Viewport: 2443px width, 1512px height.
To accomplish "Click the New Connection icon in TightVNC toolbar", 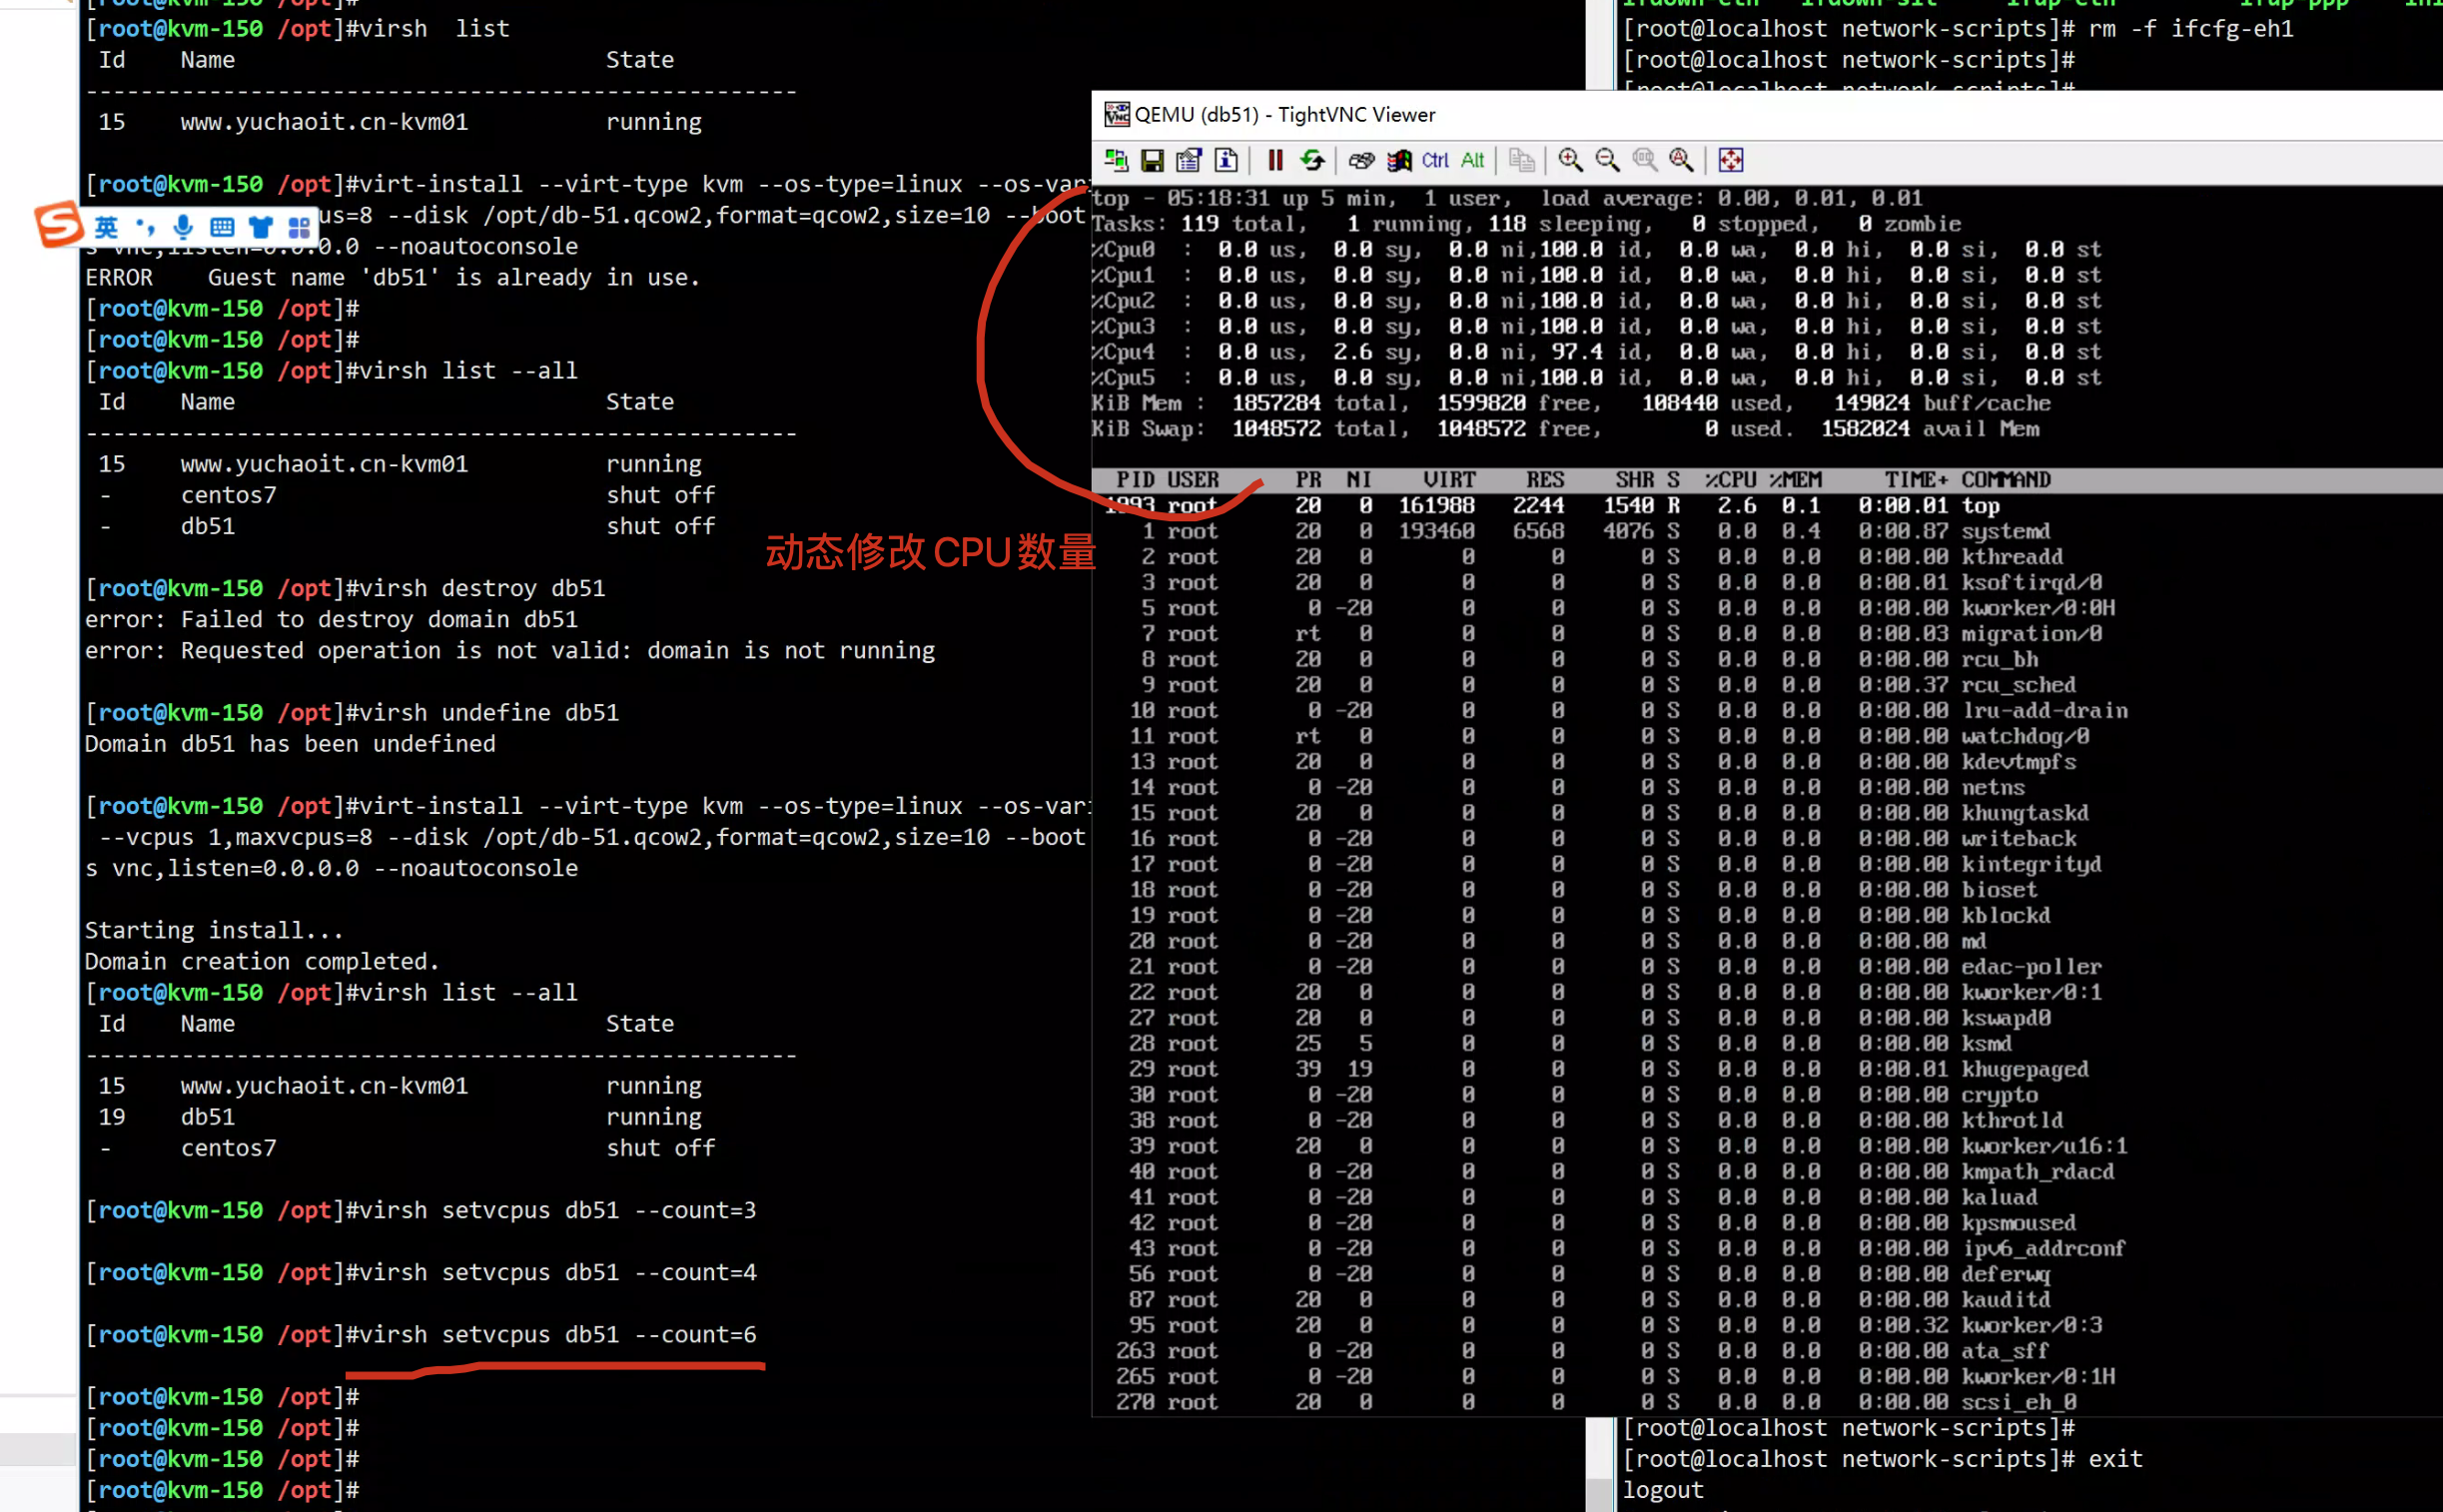I will pyautogui.click(x=1116, y=160).
